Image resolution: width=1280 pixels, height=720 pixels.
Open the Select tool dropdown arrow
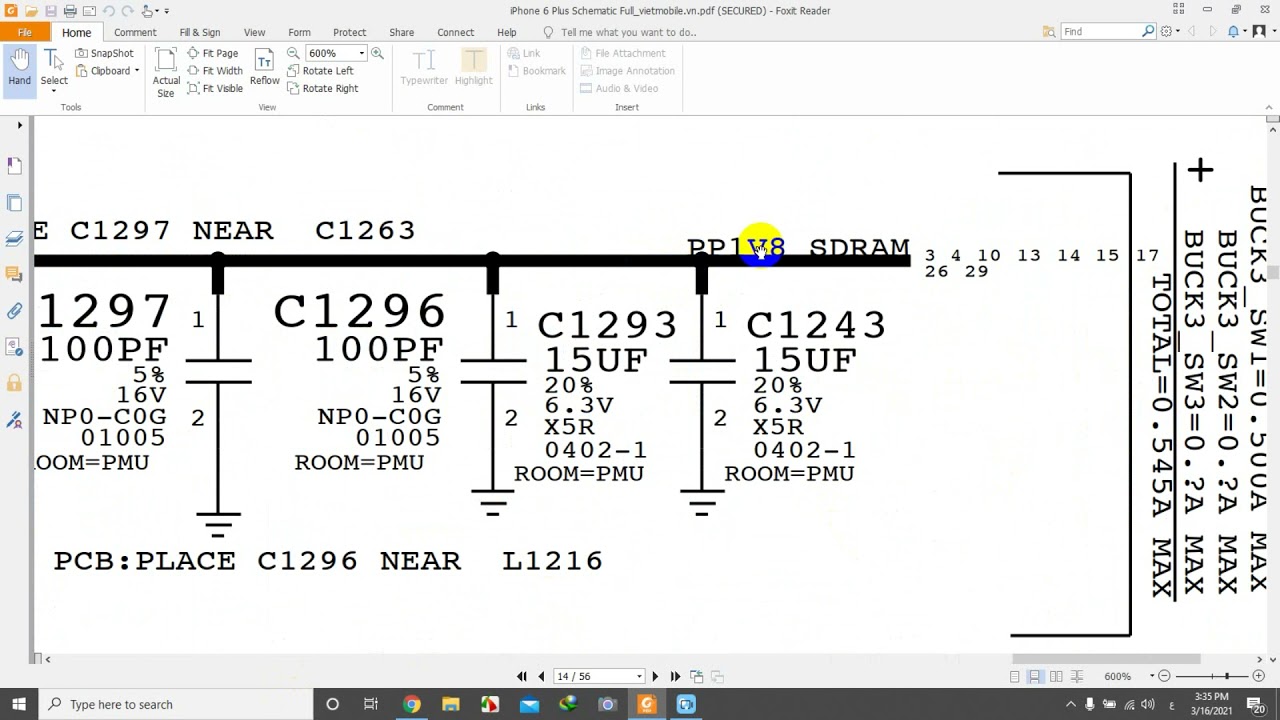54,91
